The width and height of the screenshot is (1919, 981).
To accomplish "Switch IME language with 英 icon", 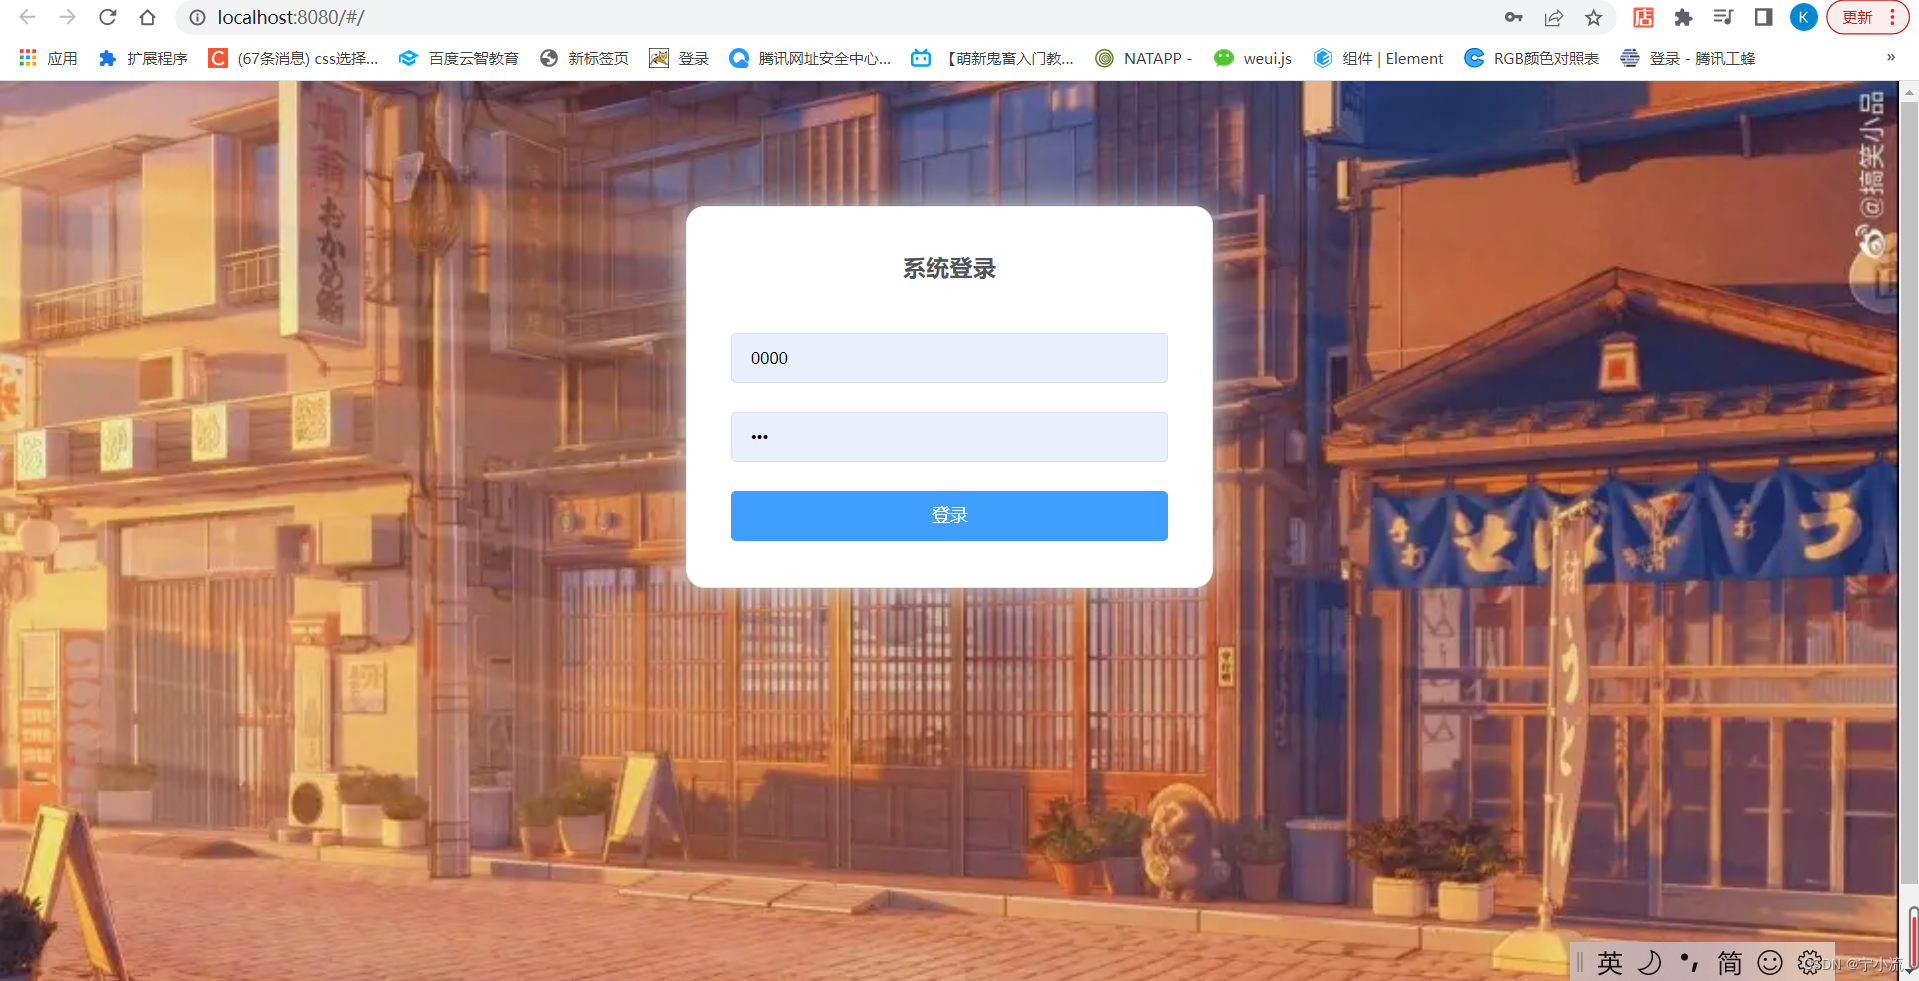I will [1609, 962].
